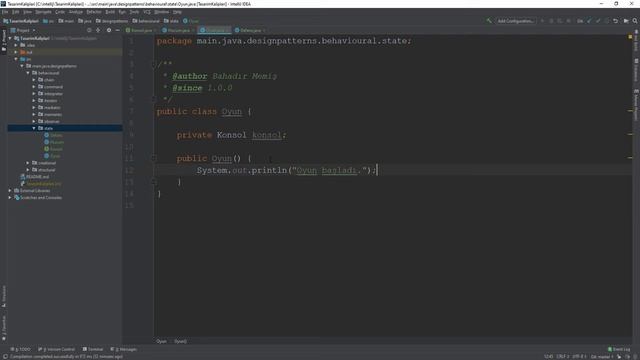This screenshot has height=360, width=640.
Task: Open the Navigate menu
Action: point(43,12)
